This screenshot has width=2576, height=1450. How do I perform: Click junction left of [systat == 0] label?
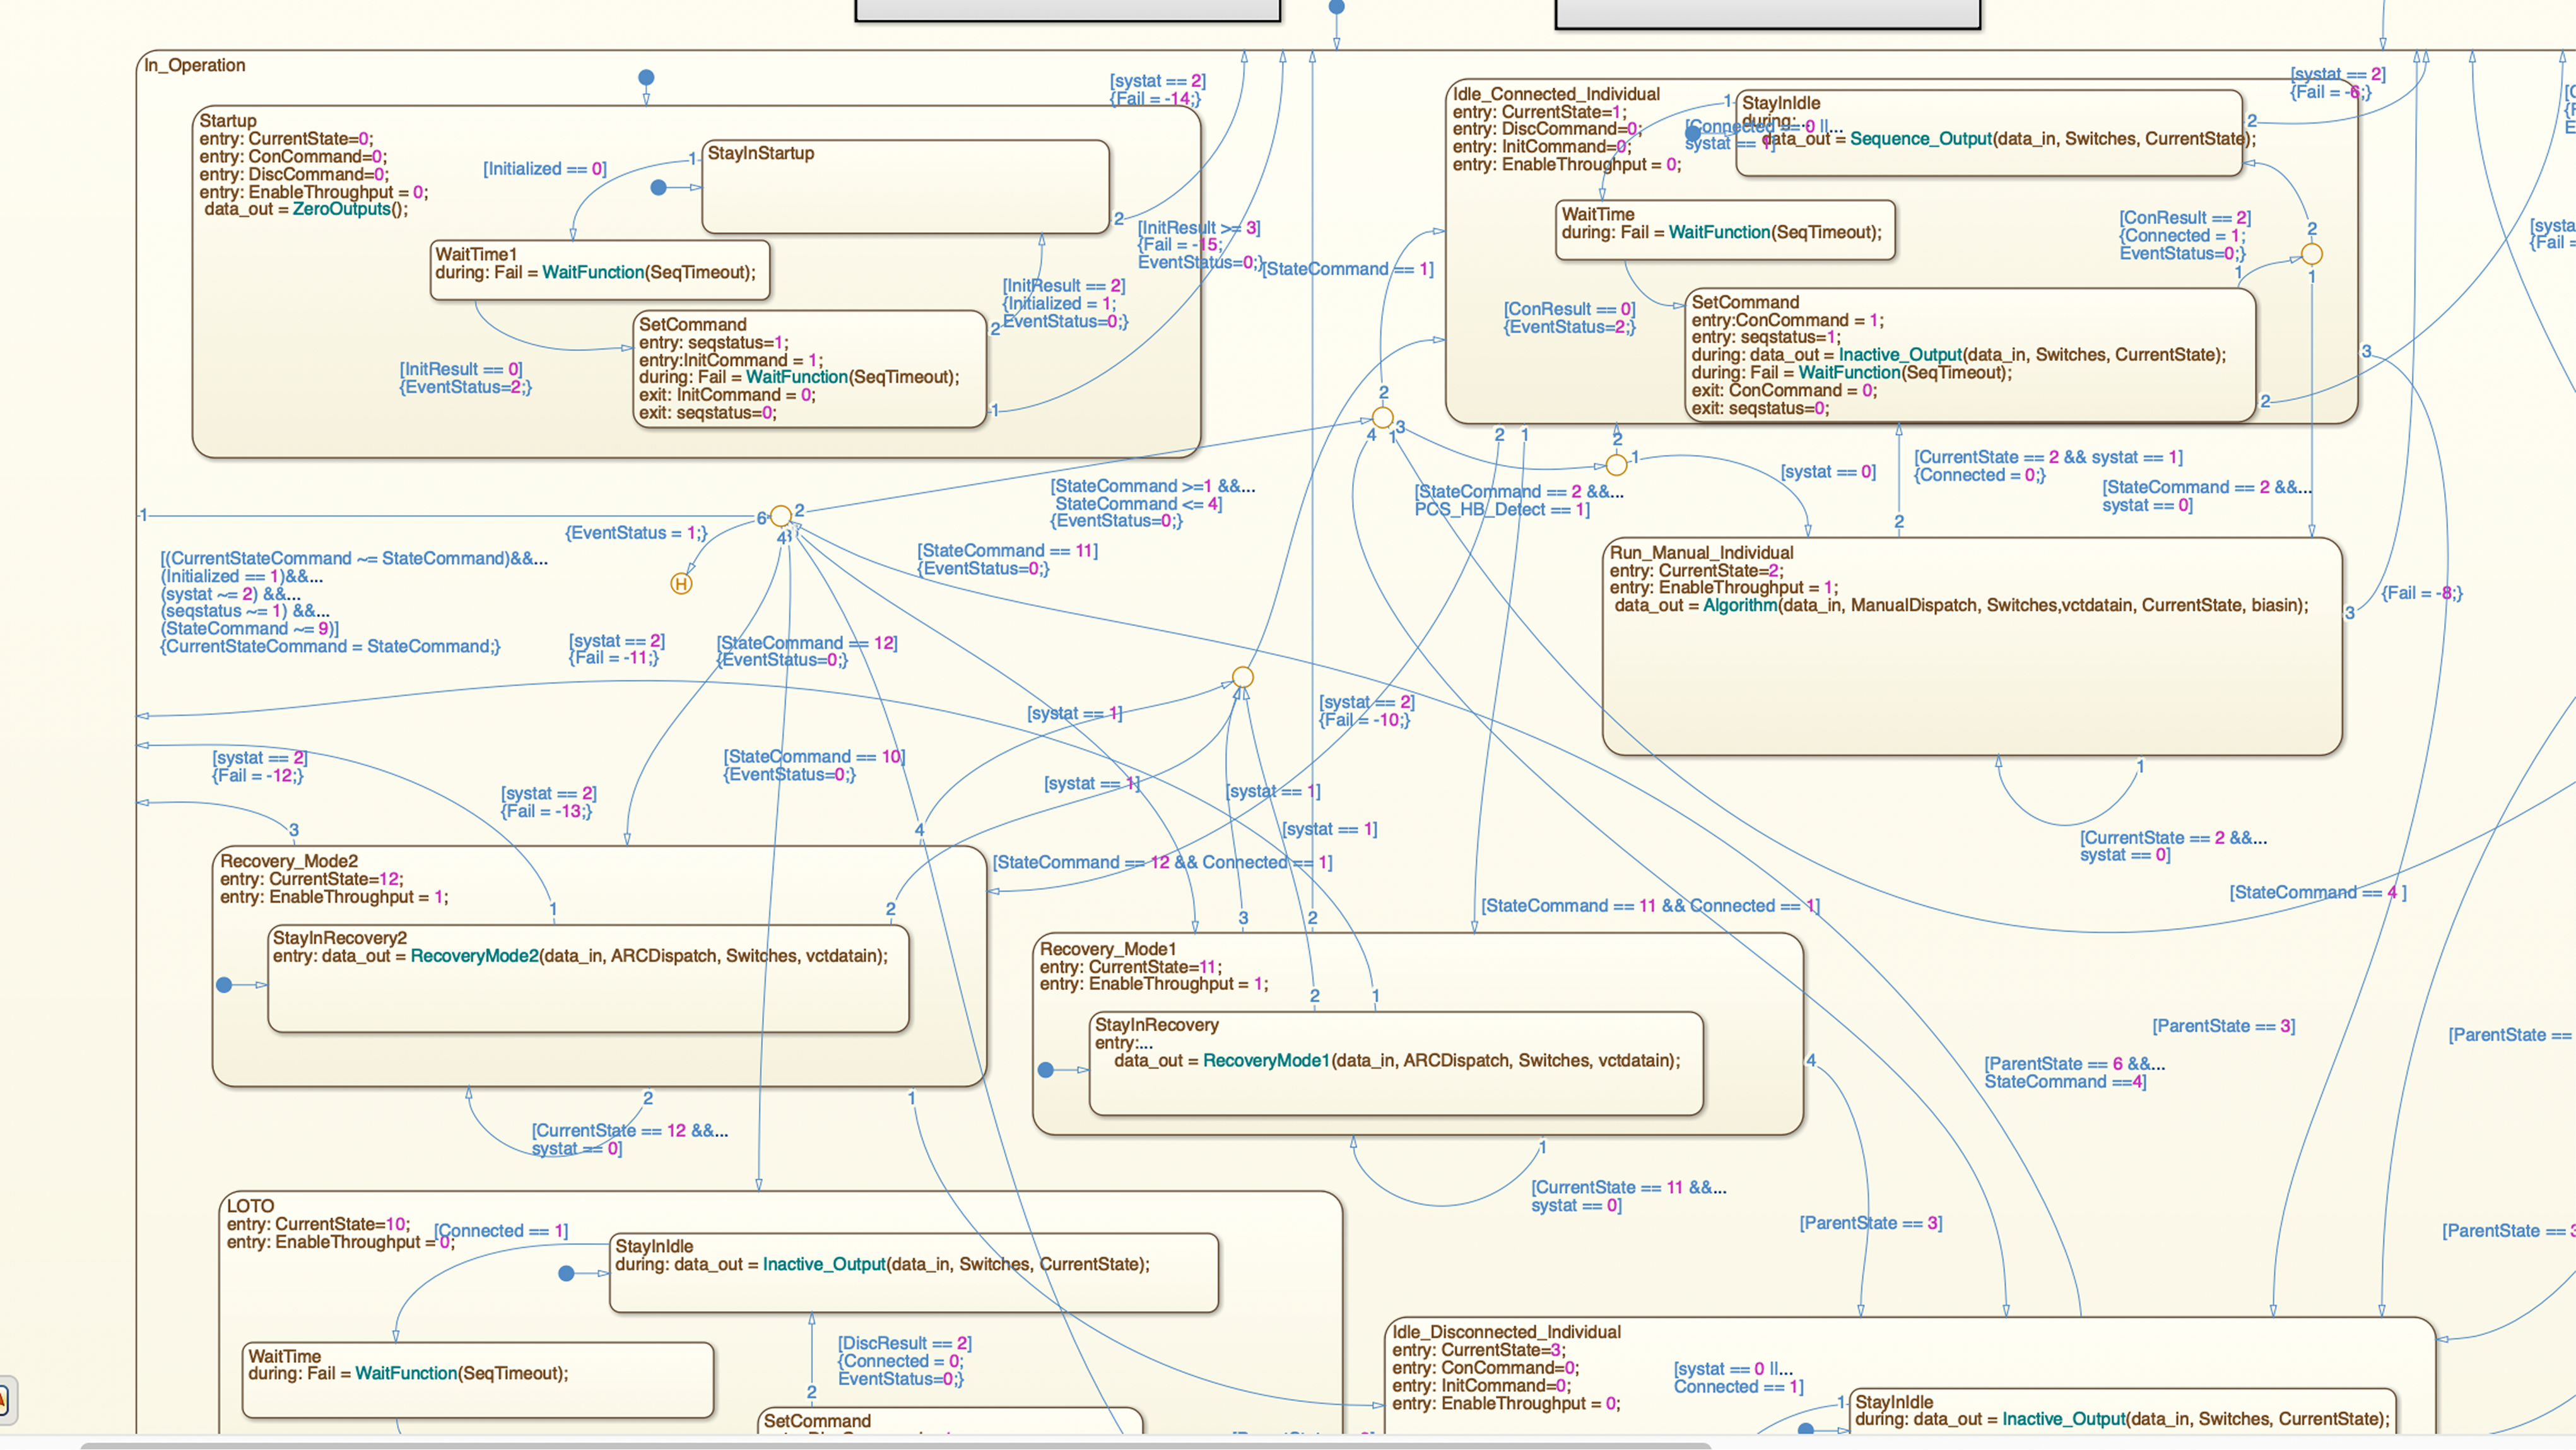(x=1616, y=464)
